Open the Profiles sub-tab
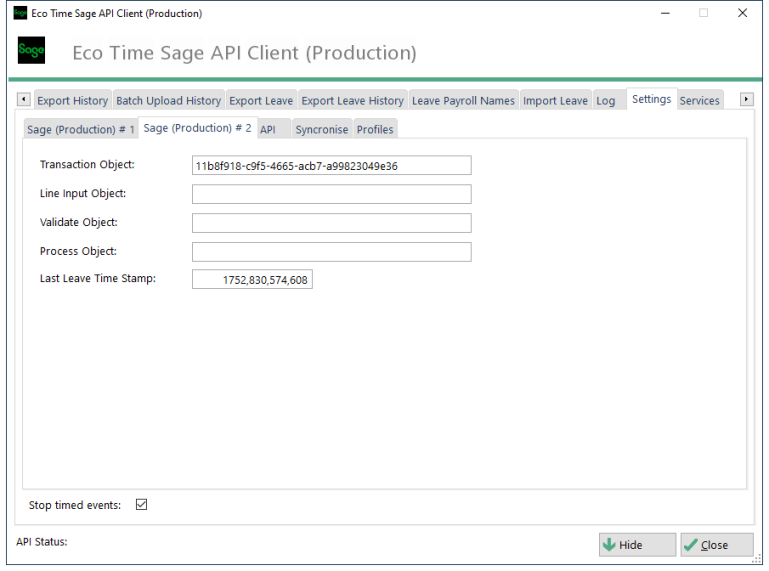 [375, 130]
